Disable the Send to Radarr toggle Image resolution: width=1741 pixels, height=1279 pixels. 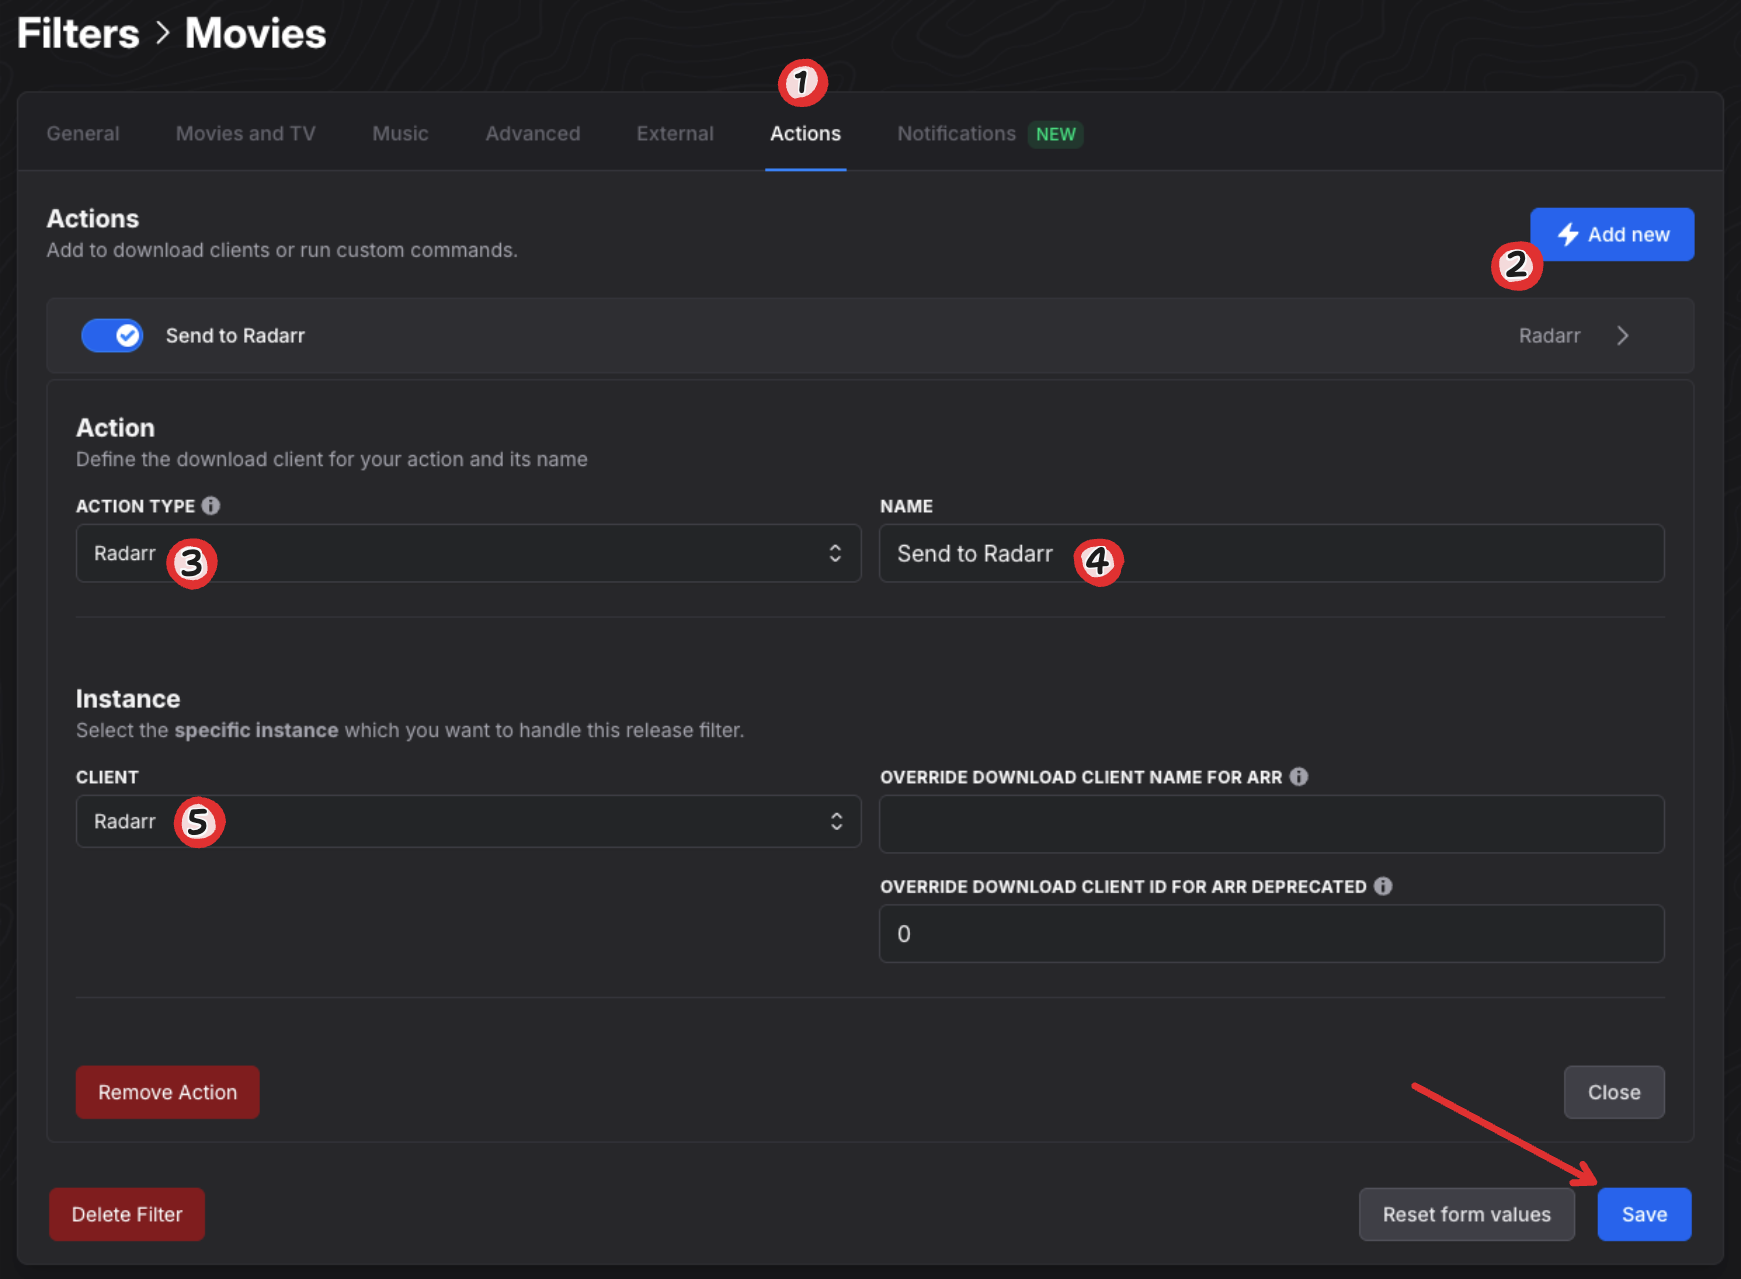coord(112,336)
